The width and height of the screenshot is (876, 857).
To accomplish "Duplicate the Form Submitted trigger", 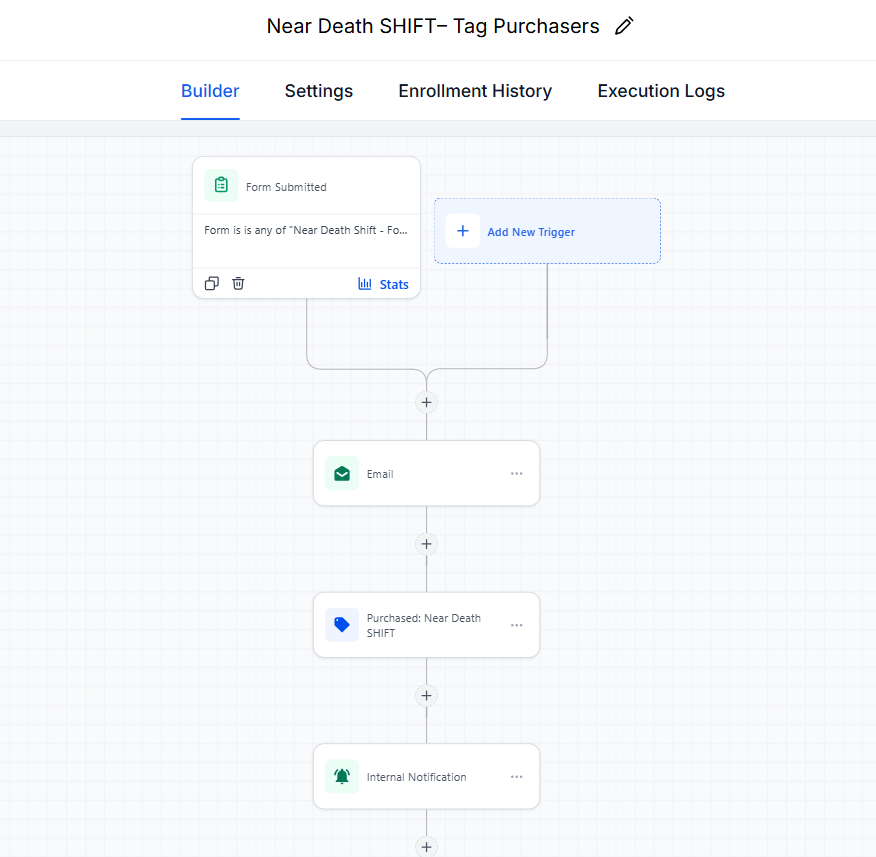I will (x=212, y=283).
